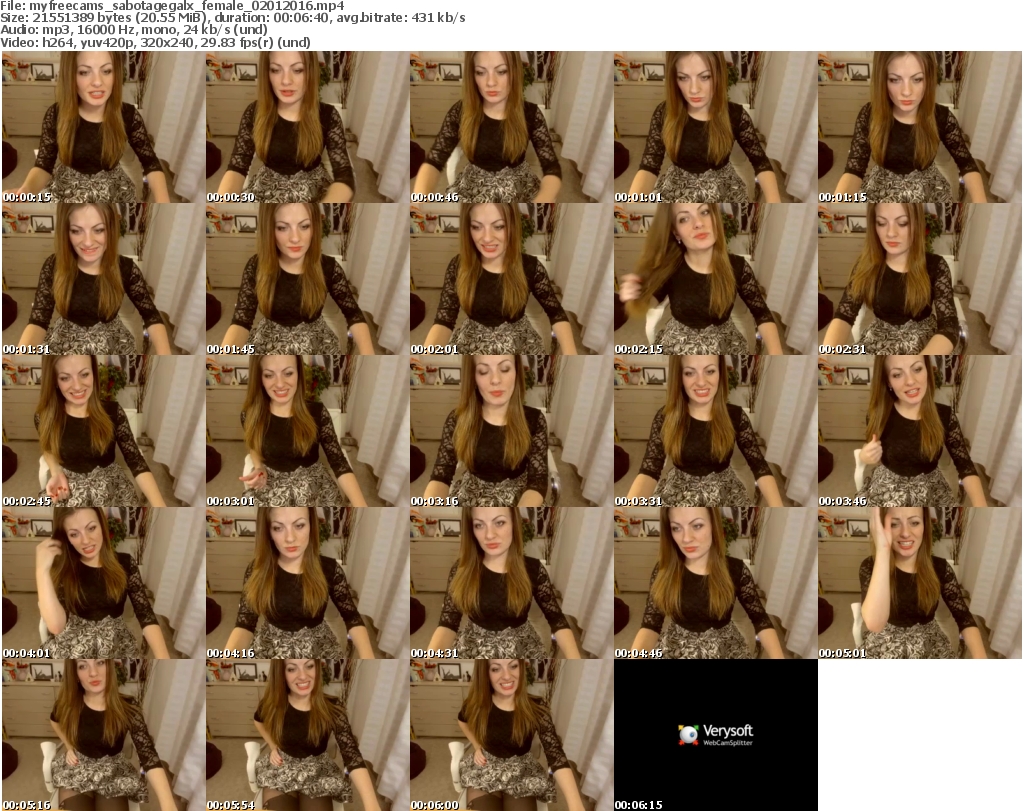Select the thumbnail stamped 00:05:54

308,735
